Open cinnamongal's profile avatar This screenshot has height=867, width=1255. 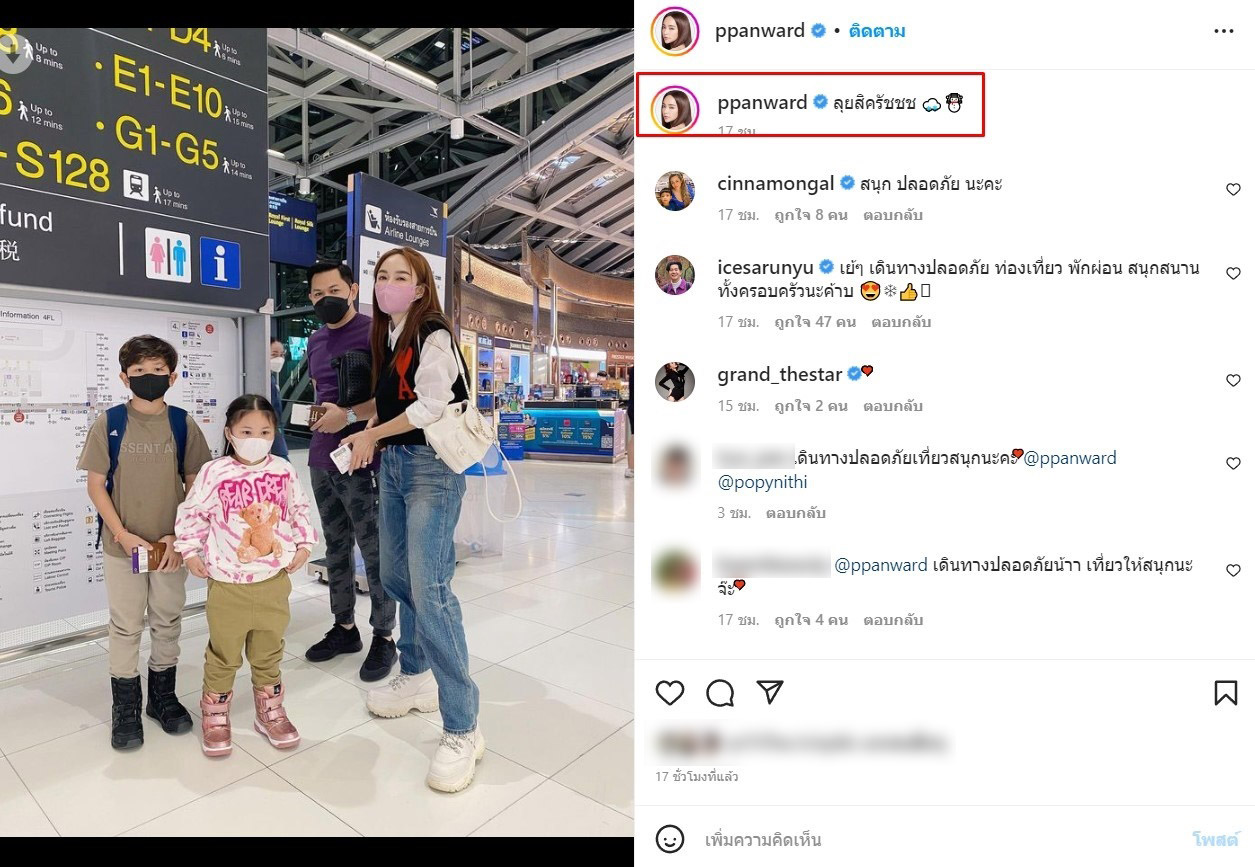tap(675, 191)
